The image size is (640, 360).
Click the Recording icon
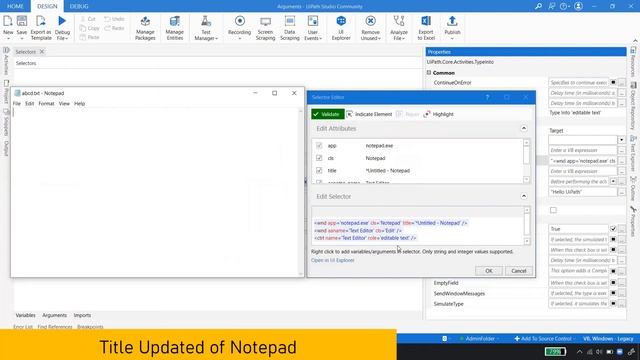coord(240,21)
